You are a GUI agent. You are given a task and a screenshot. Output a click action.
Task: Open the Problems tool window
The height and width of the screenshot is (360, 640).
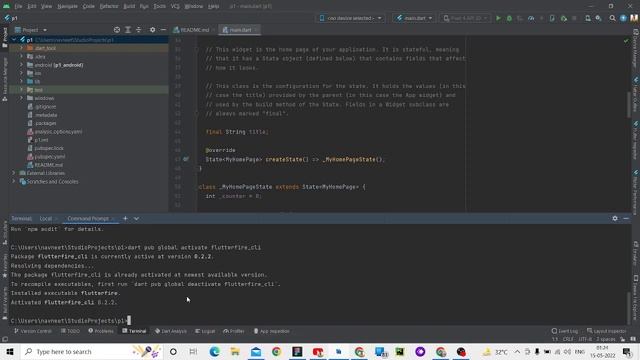click(101, 331)
